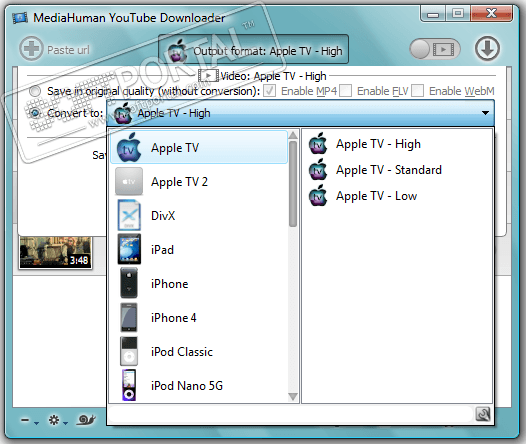Choose iPod Nano 5G in device list
This screenshot has width=526, height=444.
[x=199, y=386]
